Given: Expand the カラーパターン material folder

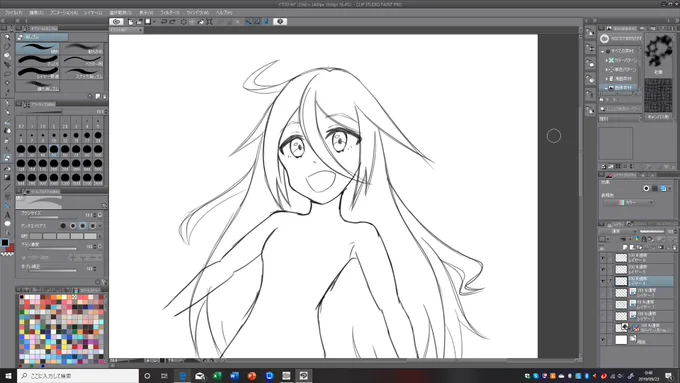Looking at the screenshot, I should (606, 60).
